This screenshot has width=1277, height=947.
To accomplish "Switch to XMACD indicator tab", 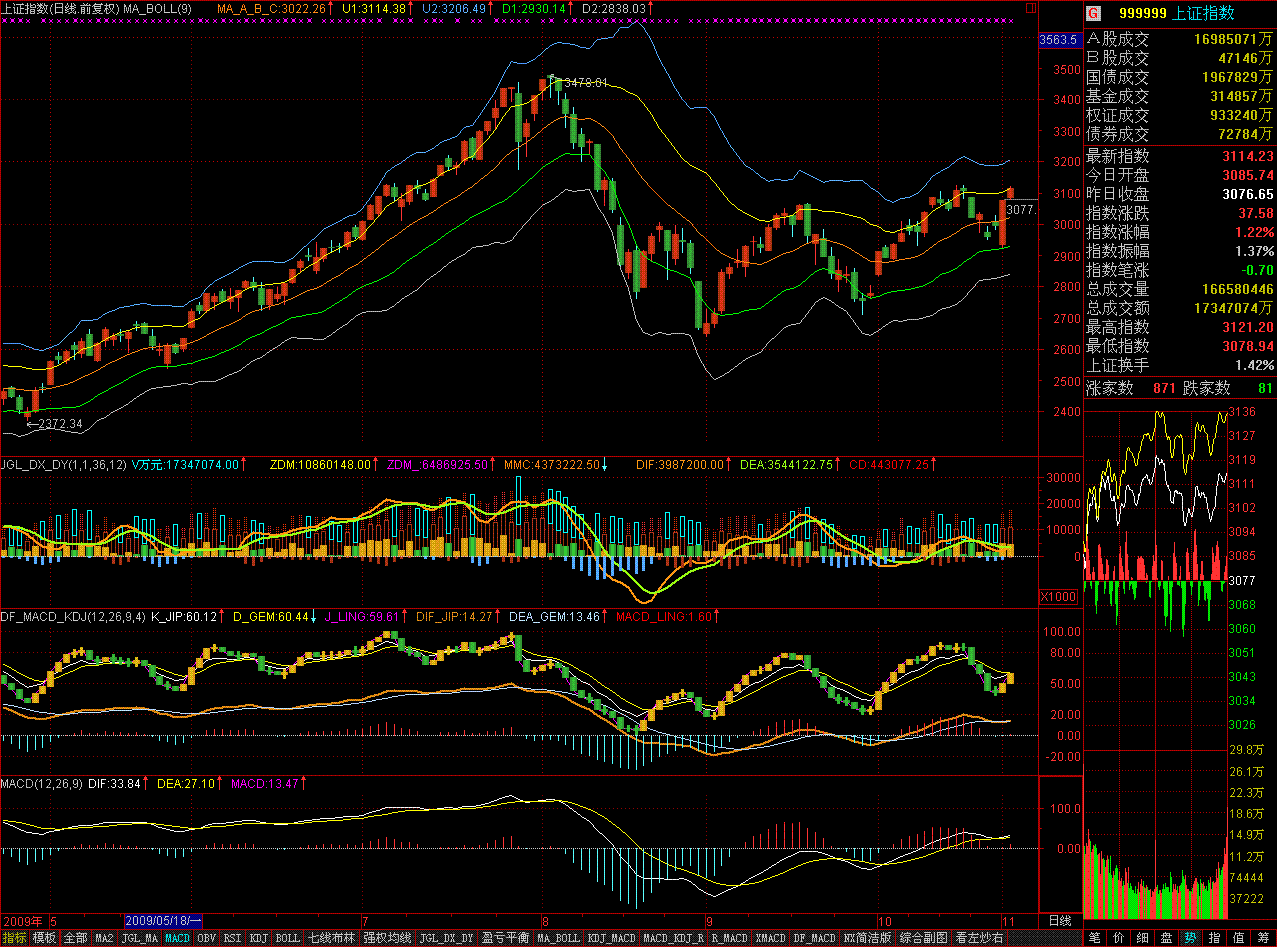I will (x=770, y=938).
